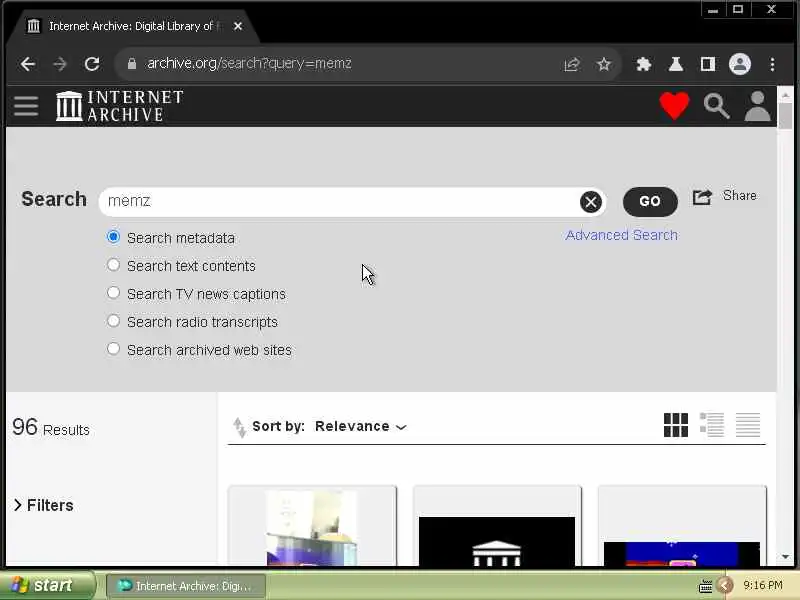Click the Internet Archive taskbar button
800x600 pixels.
pyautogui.click(x=186, y=586)
